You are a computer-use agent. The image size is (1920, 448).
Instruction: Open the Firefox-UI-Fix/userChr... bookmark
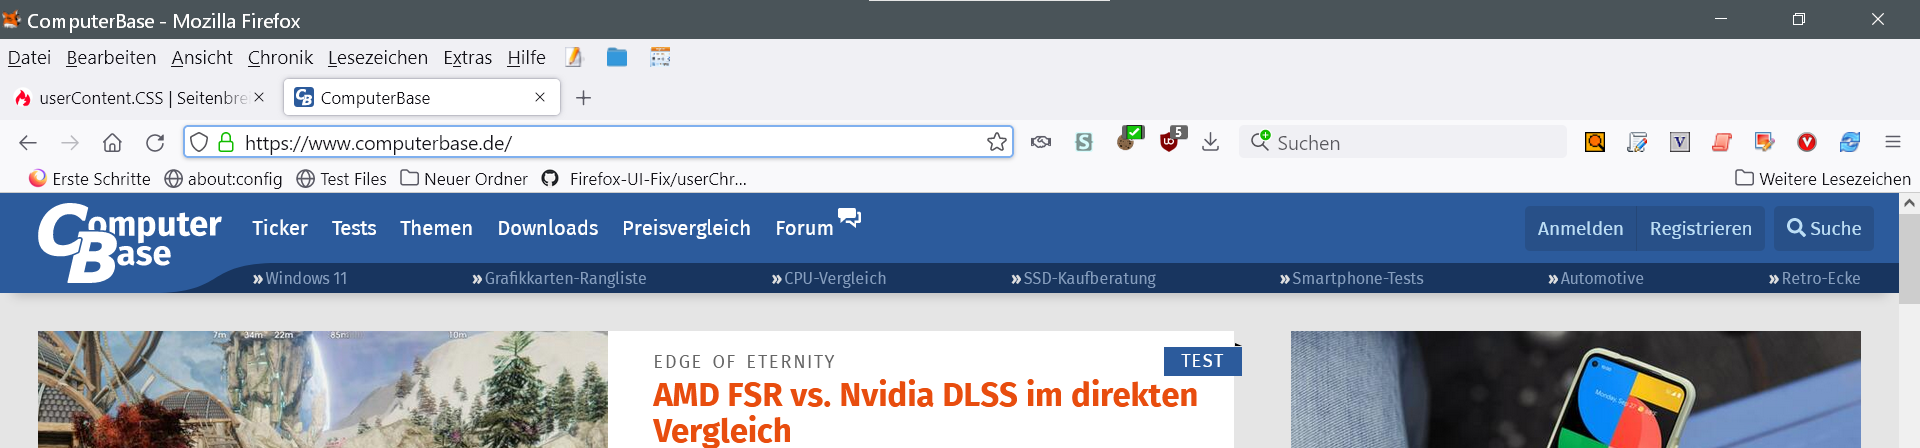pyautogui.click(x=645, y=178)
